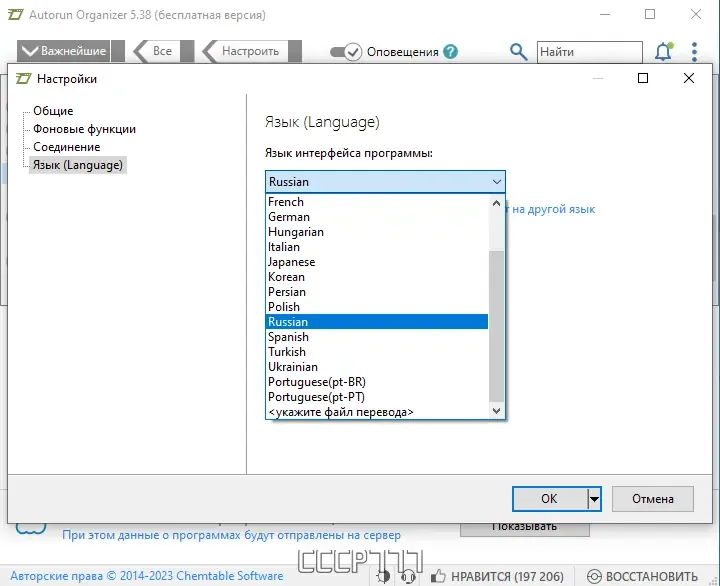Choose Italian from language list
The width and height of the screenshot is (720, 586).
tap(377, 247)
